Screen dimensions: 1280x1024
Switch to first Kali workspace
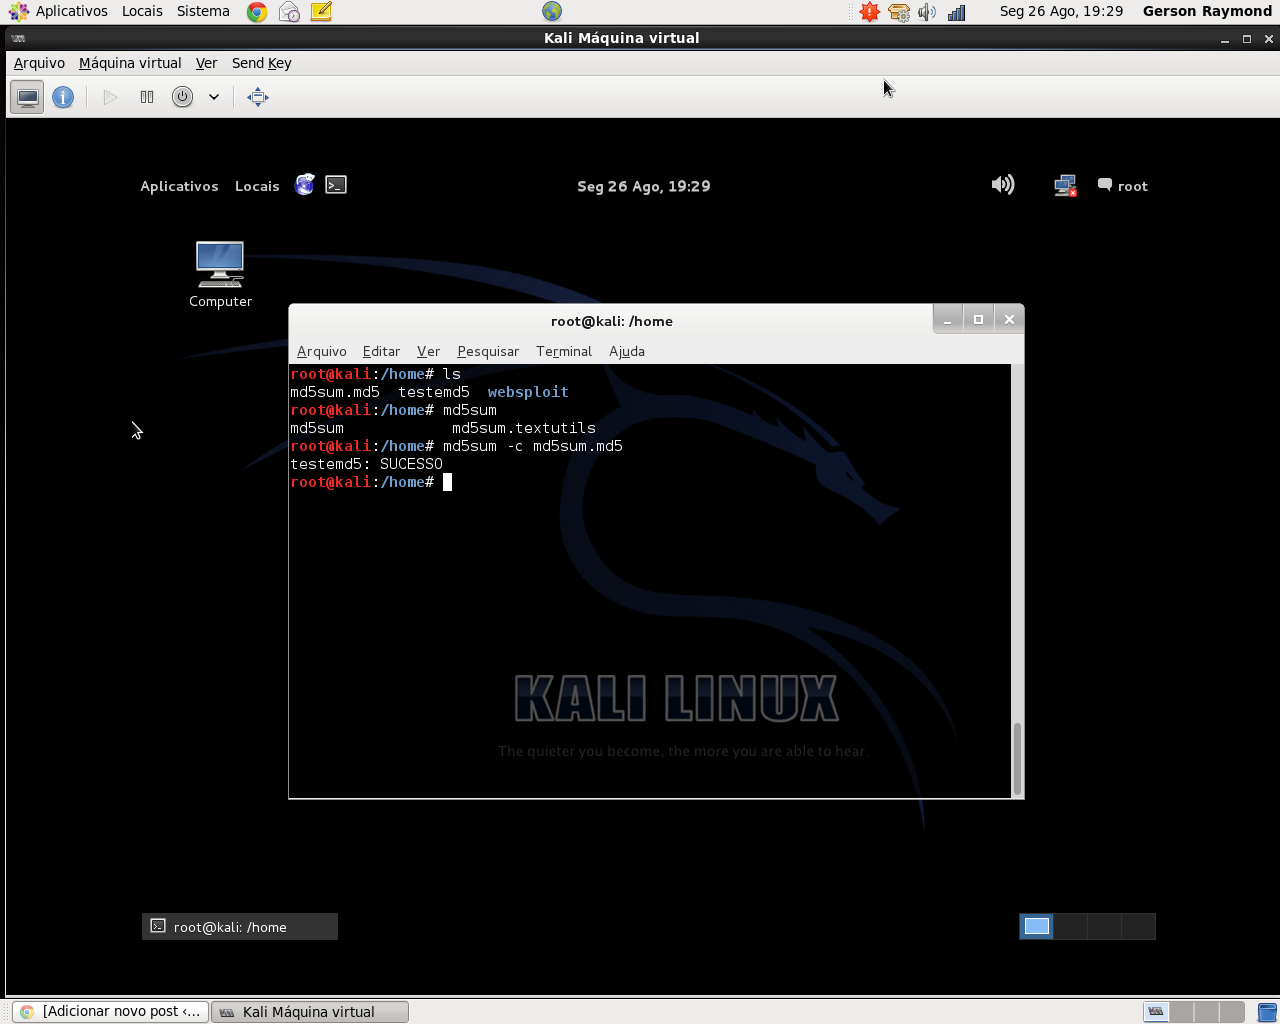click(x=1037, y=926)
